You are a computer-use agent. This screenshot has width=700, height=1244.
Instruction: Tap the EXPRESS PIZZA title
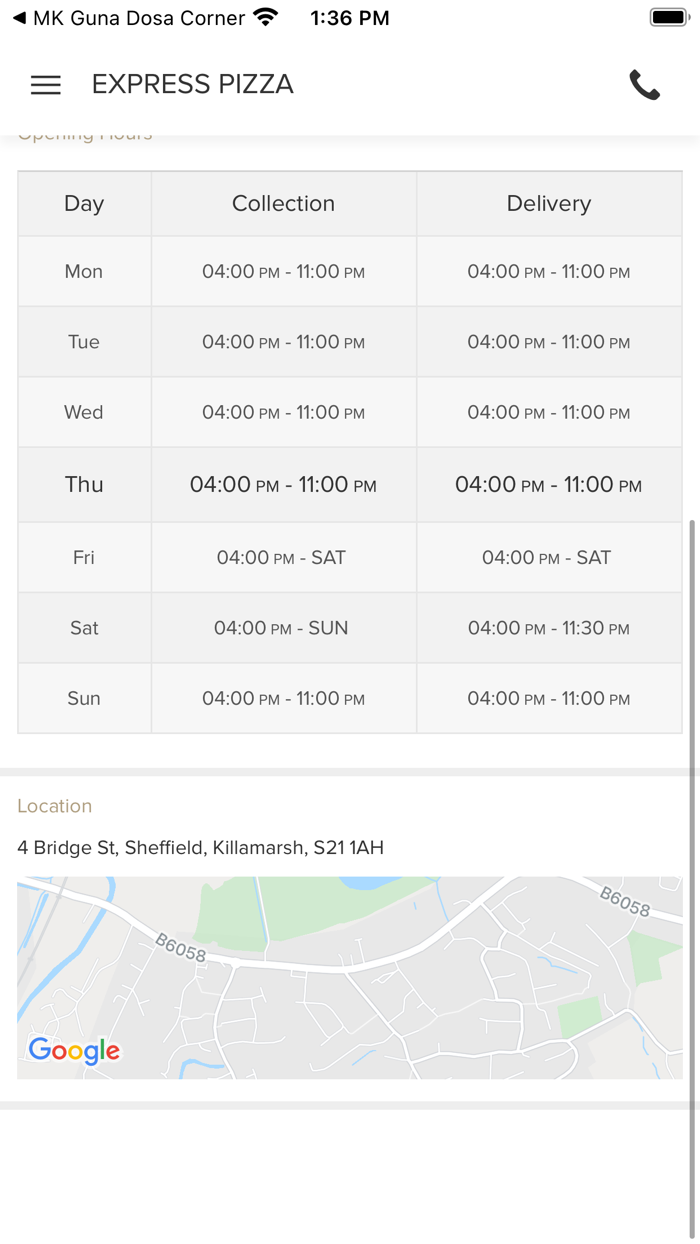[193, 85]
